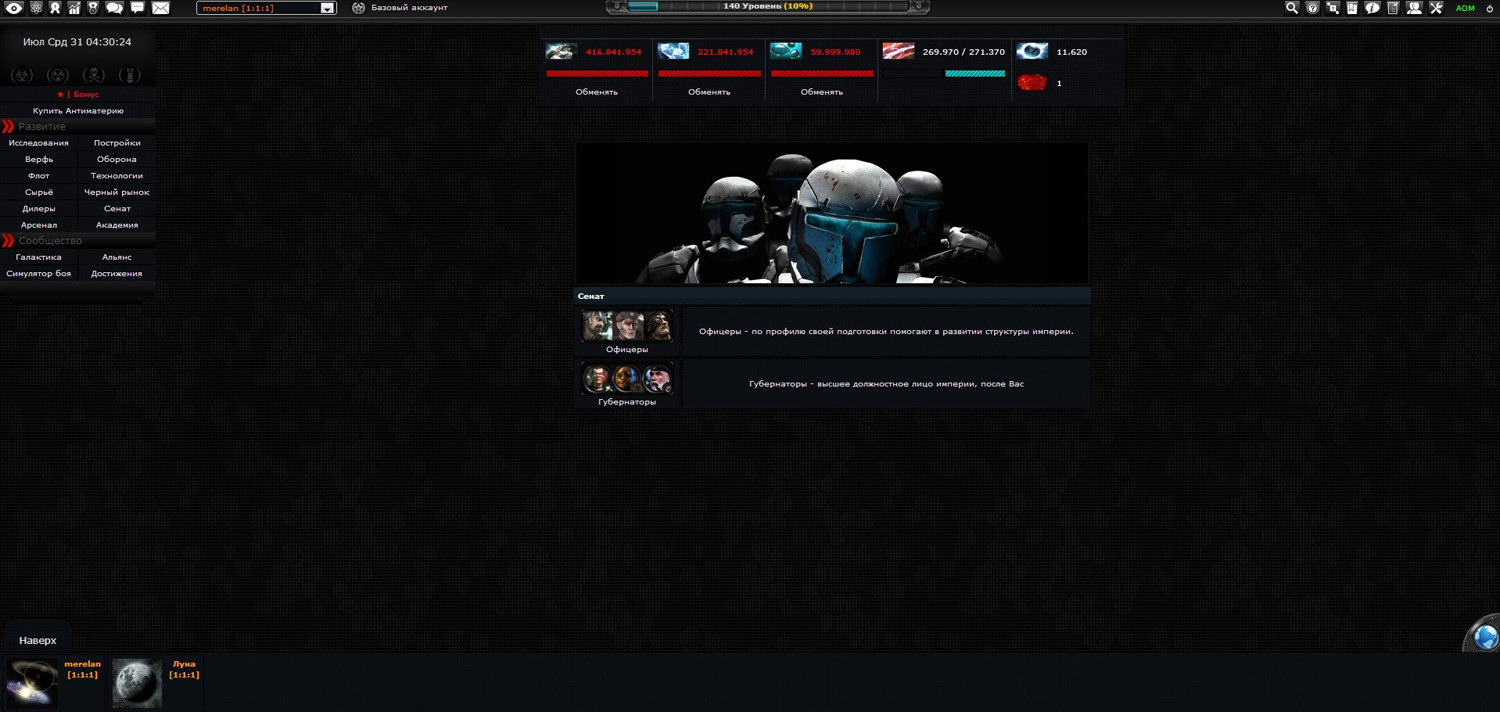Click the medal icon in the top bar
The height and width of the screenshot is (712, 1500).
93,8
